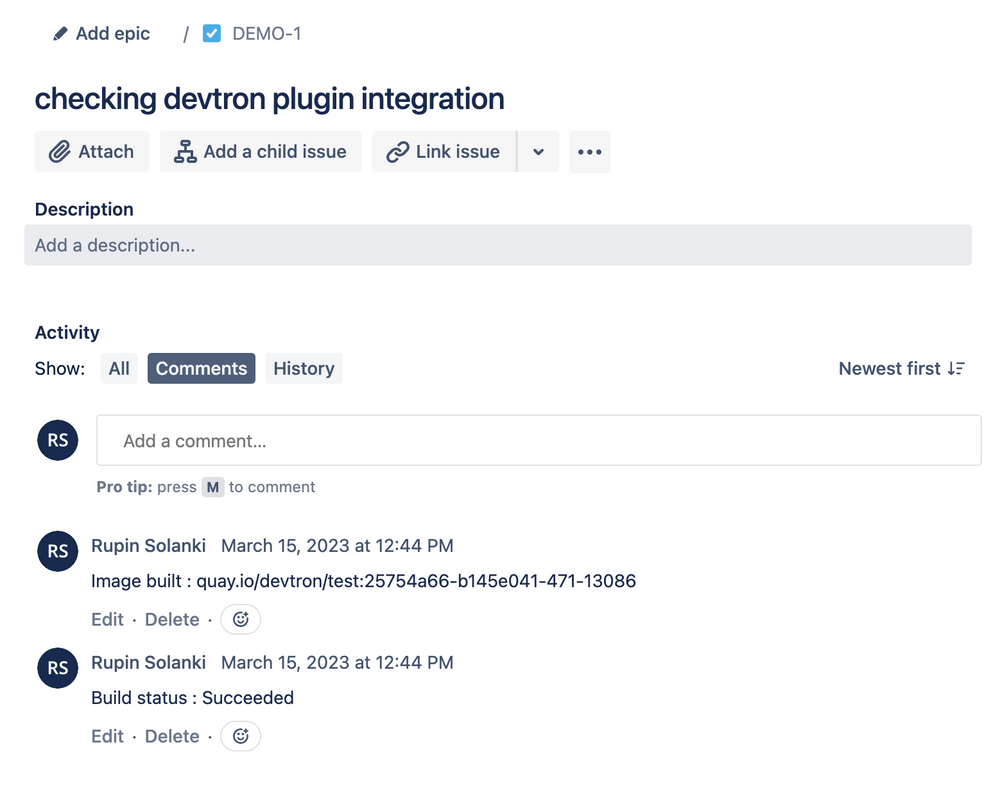Click the pencil icon beside Add epic

coord(58,33)
